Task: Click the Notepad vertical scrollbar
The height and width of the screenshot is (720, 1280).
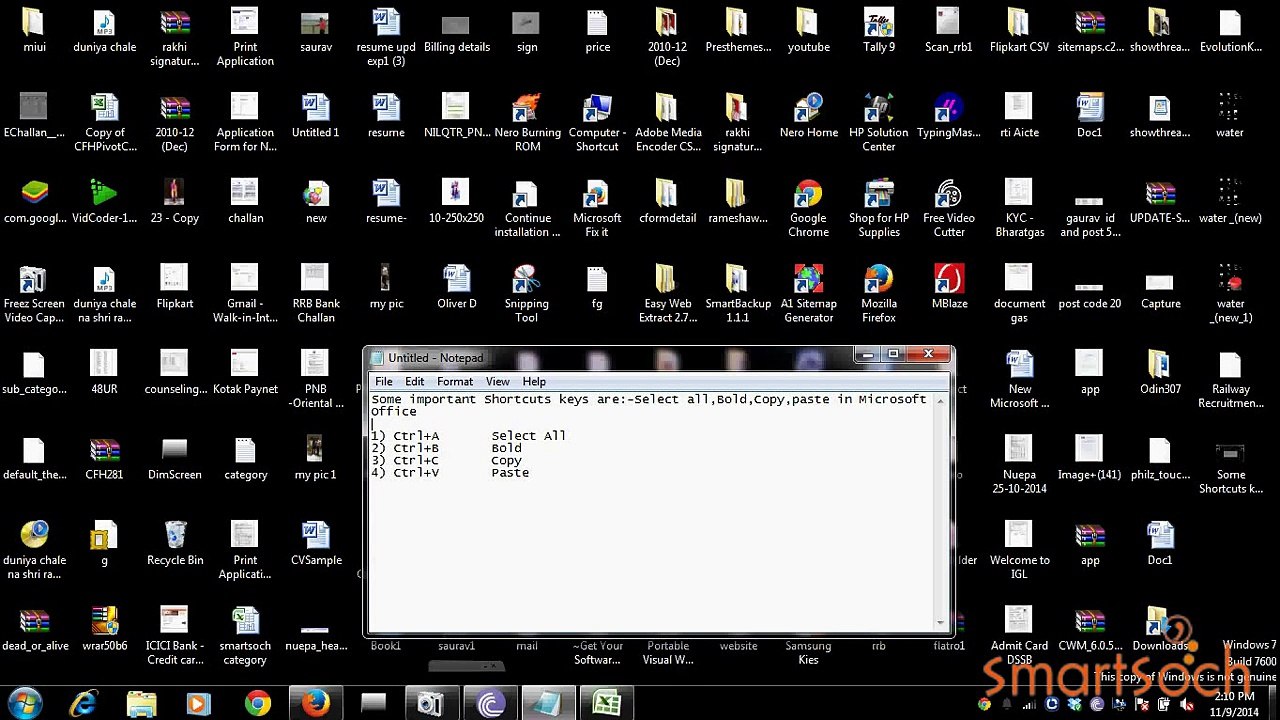Action: click(x=941, y=512)
